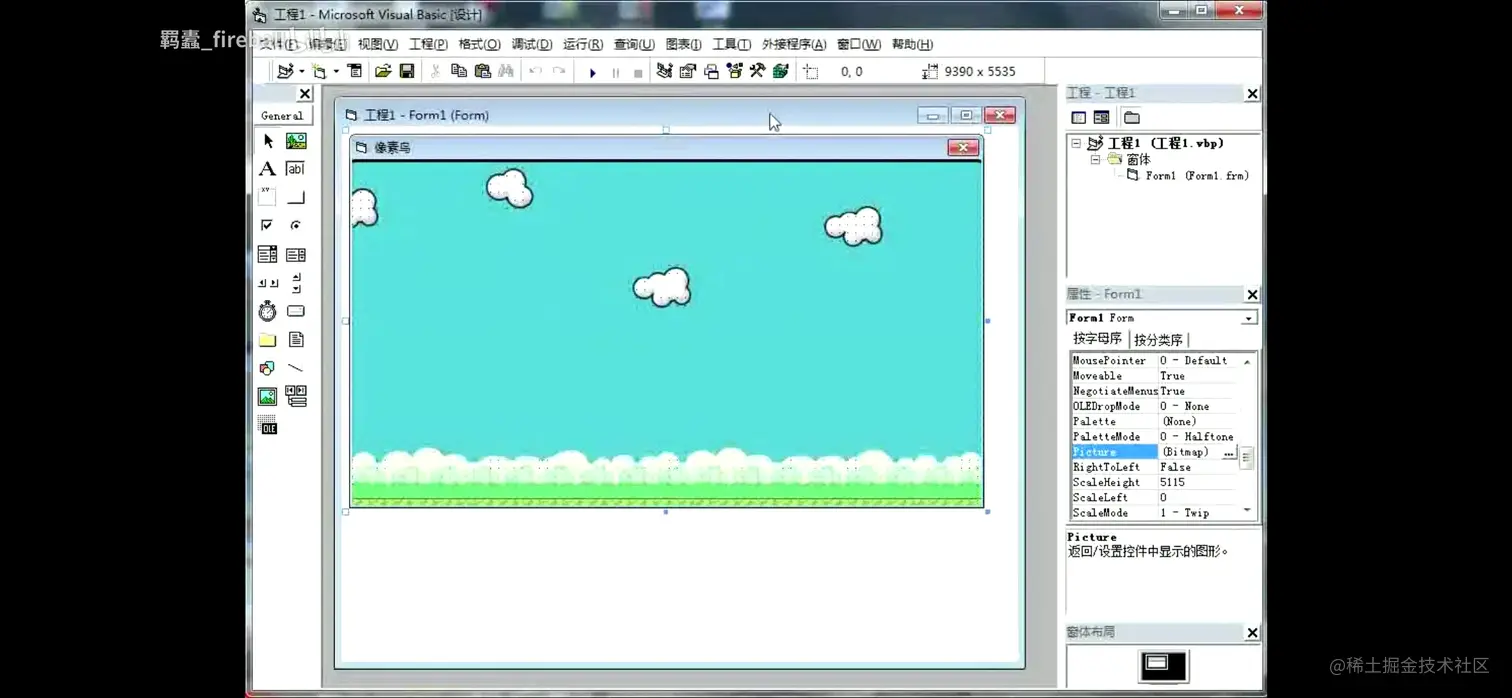Click the Copy toolbar icon
Image resolution: width=1512 pixels, height=698 pixels.
pyautogui.click(x=459, y=71)
